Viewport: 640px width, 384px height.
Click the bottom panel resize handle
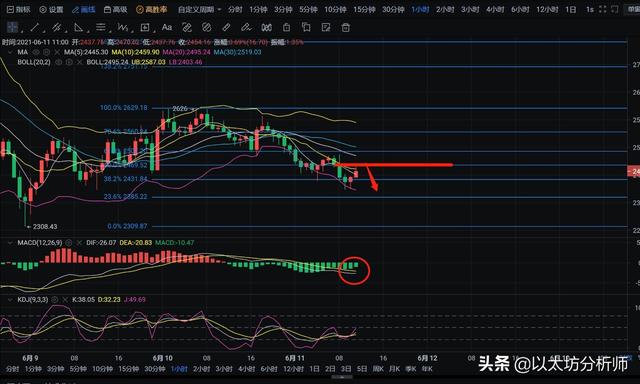(x=342, y=377)
